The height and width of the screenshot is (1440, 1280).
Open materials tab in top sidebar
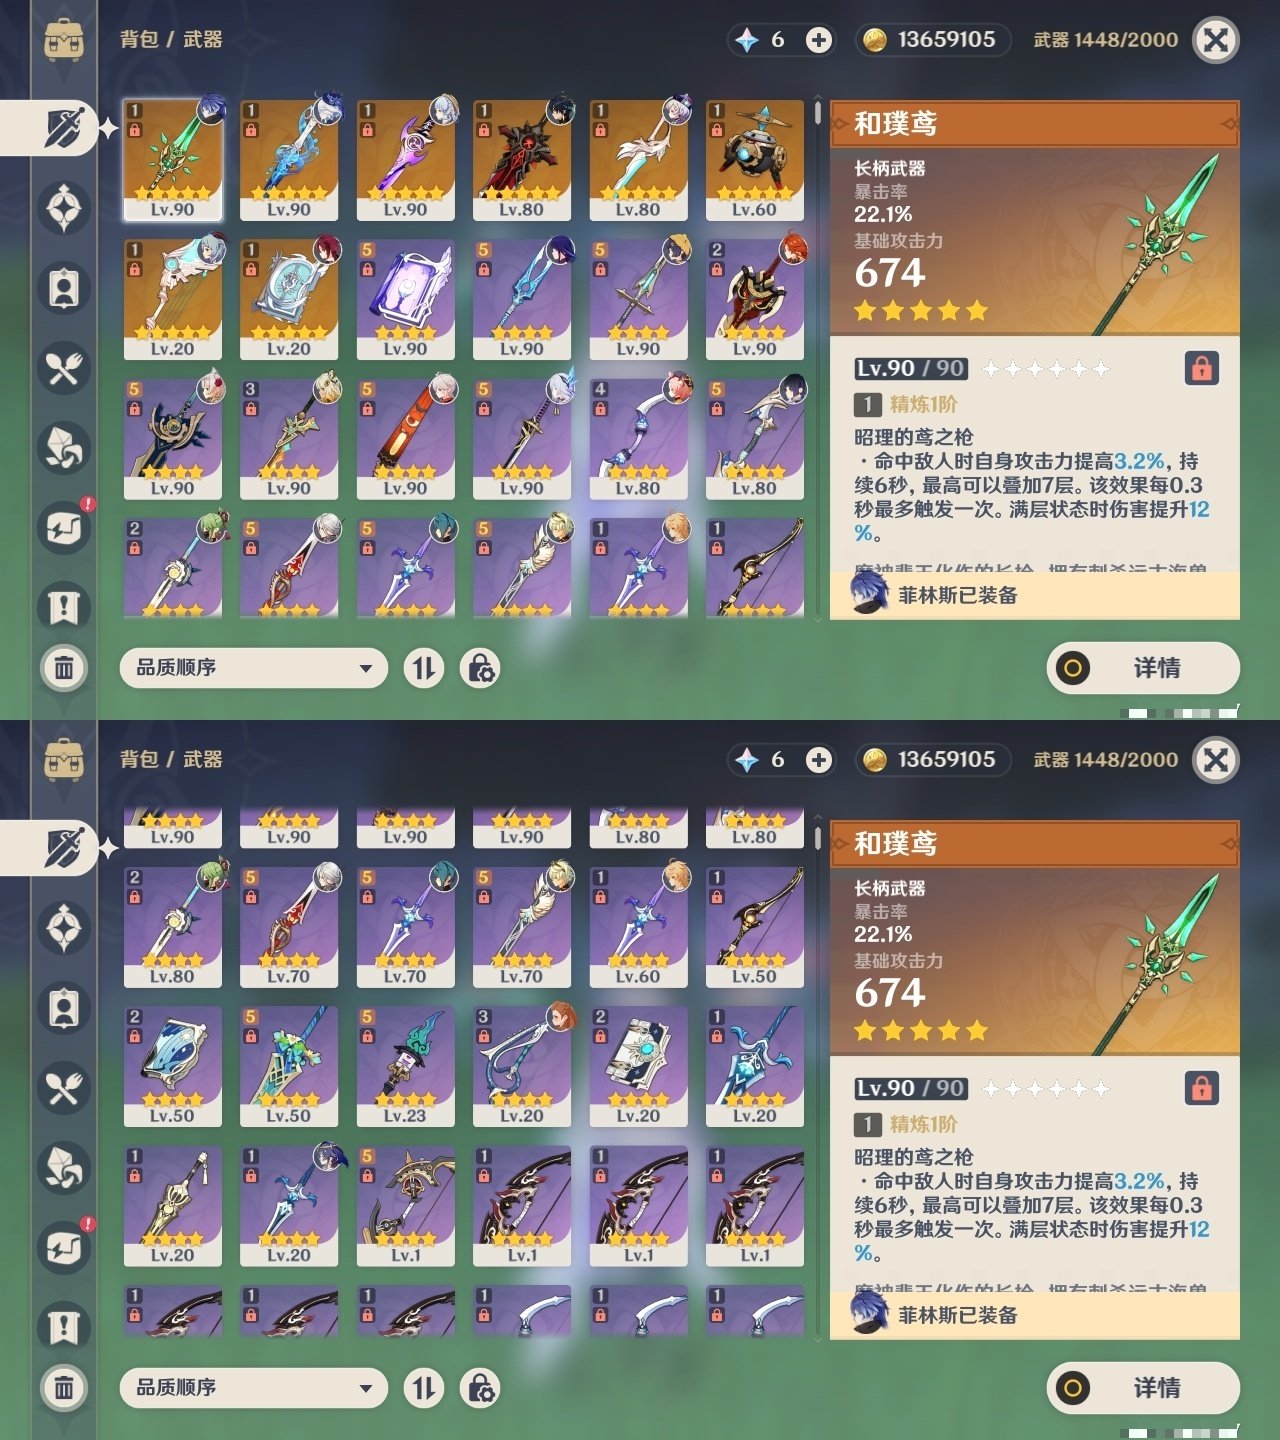click(64, 448)
